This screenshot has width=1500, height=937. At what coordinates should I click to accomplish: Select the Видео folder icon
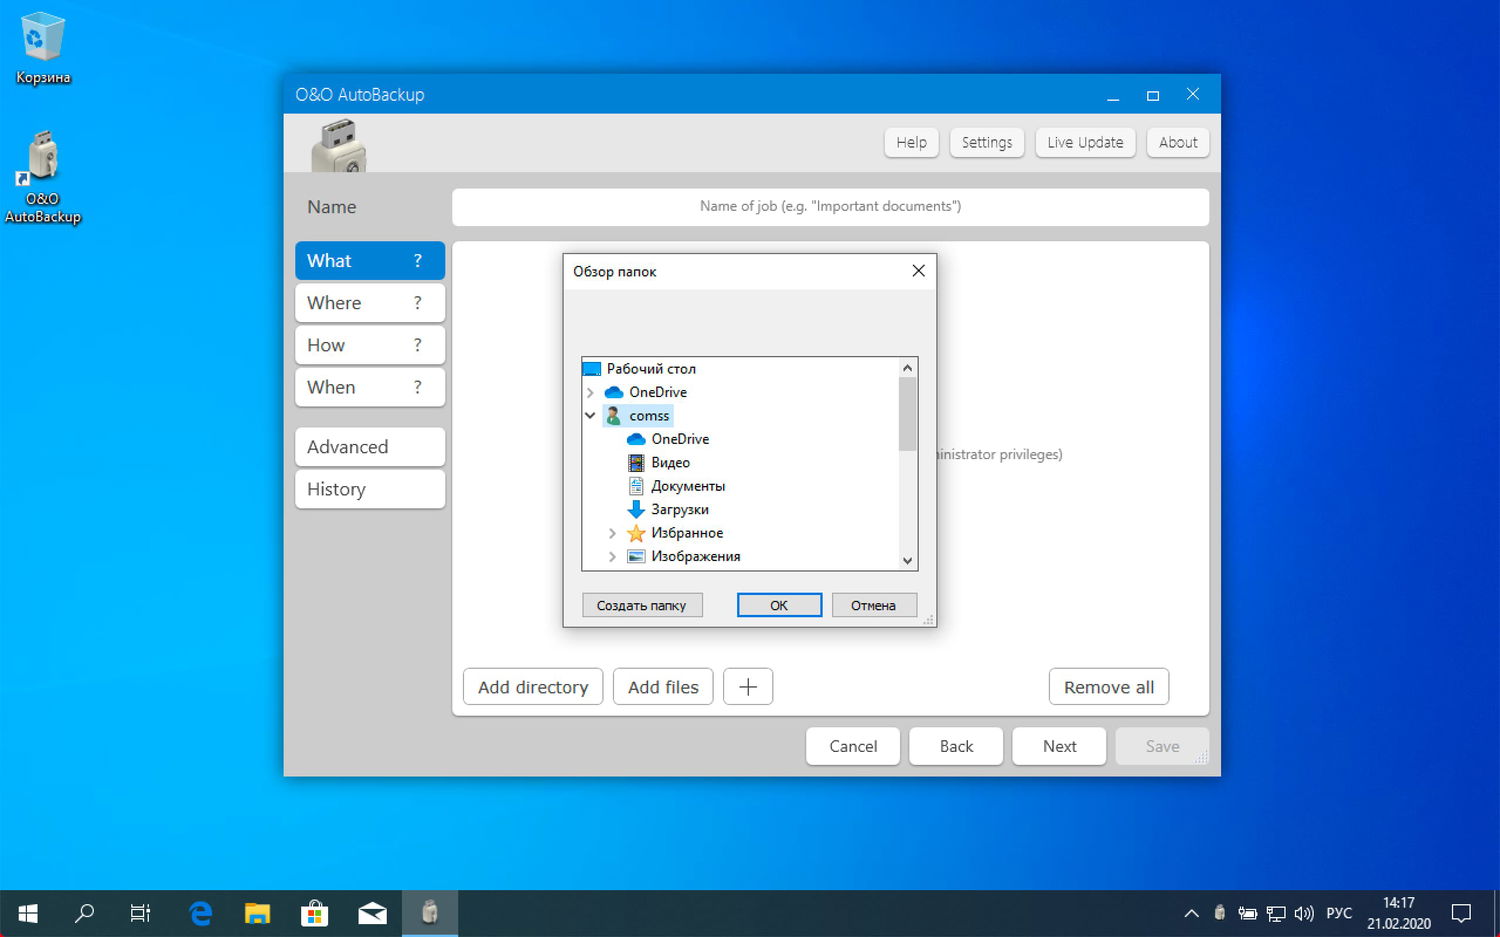pos(637,462)
